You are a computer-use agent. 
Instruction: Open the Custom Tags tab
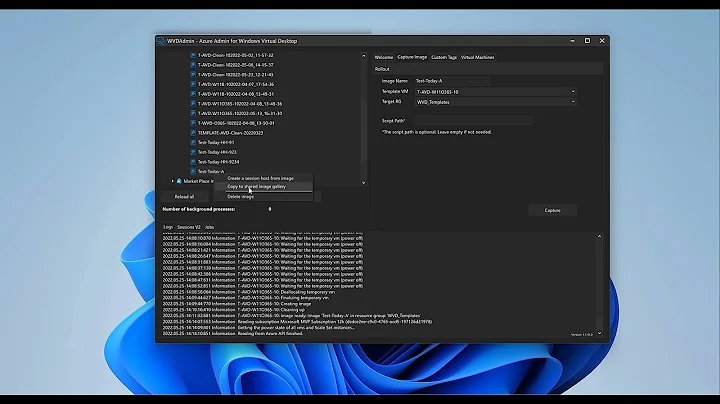tap(444, 57)
